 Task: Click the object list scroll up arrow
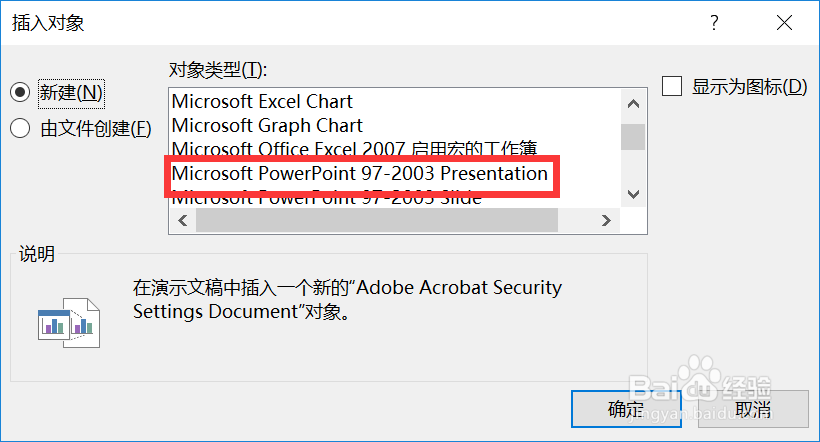click(x=633, y=104)
